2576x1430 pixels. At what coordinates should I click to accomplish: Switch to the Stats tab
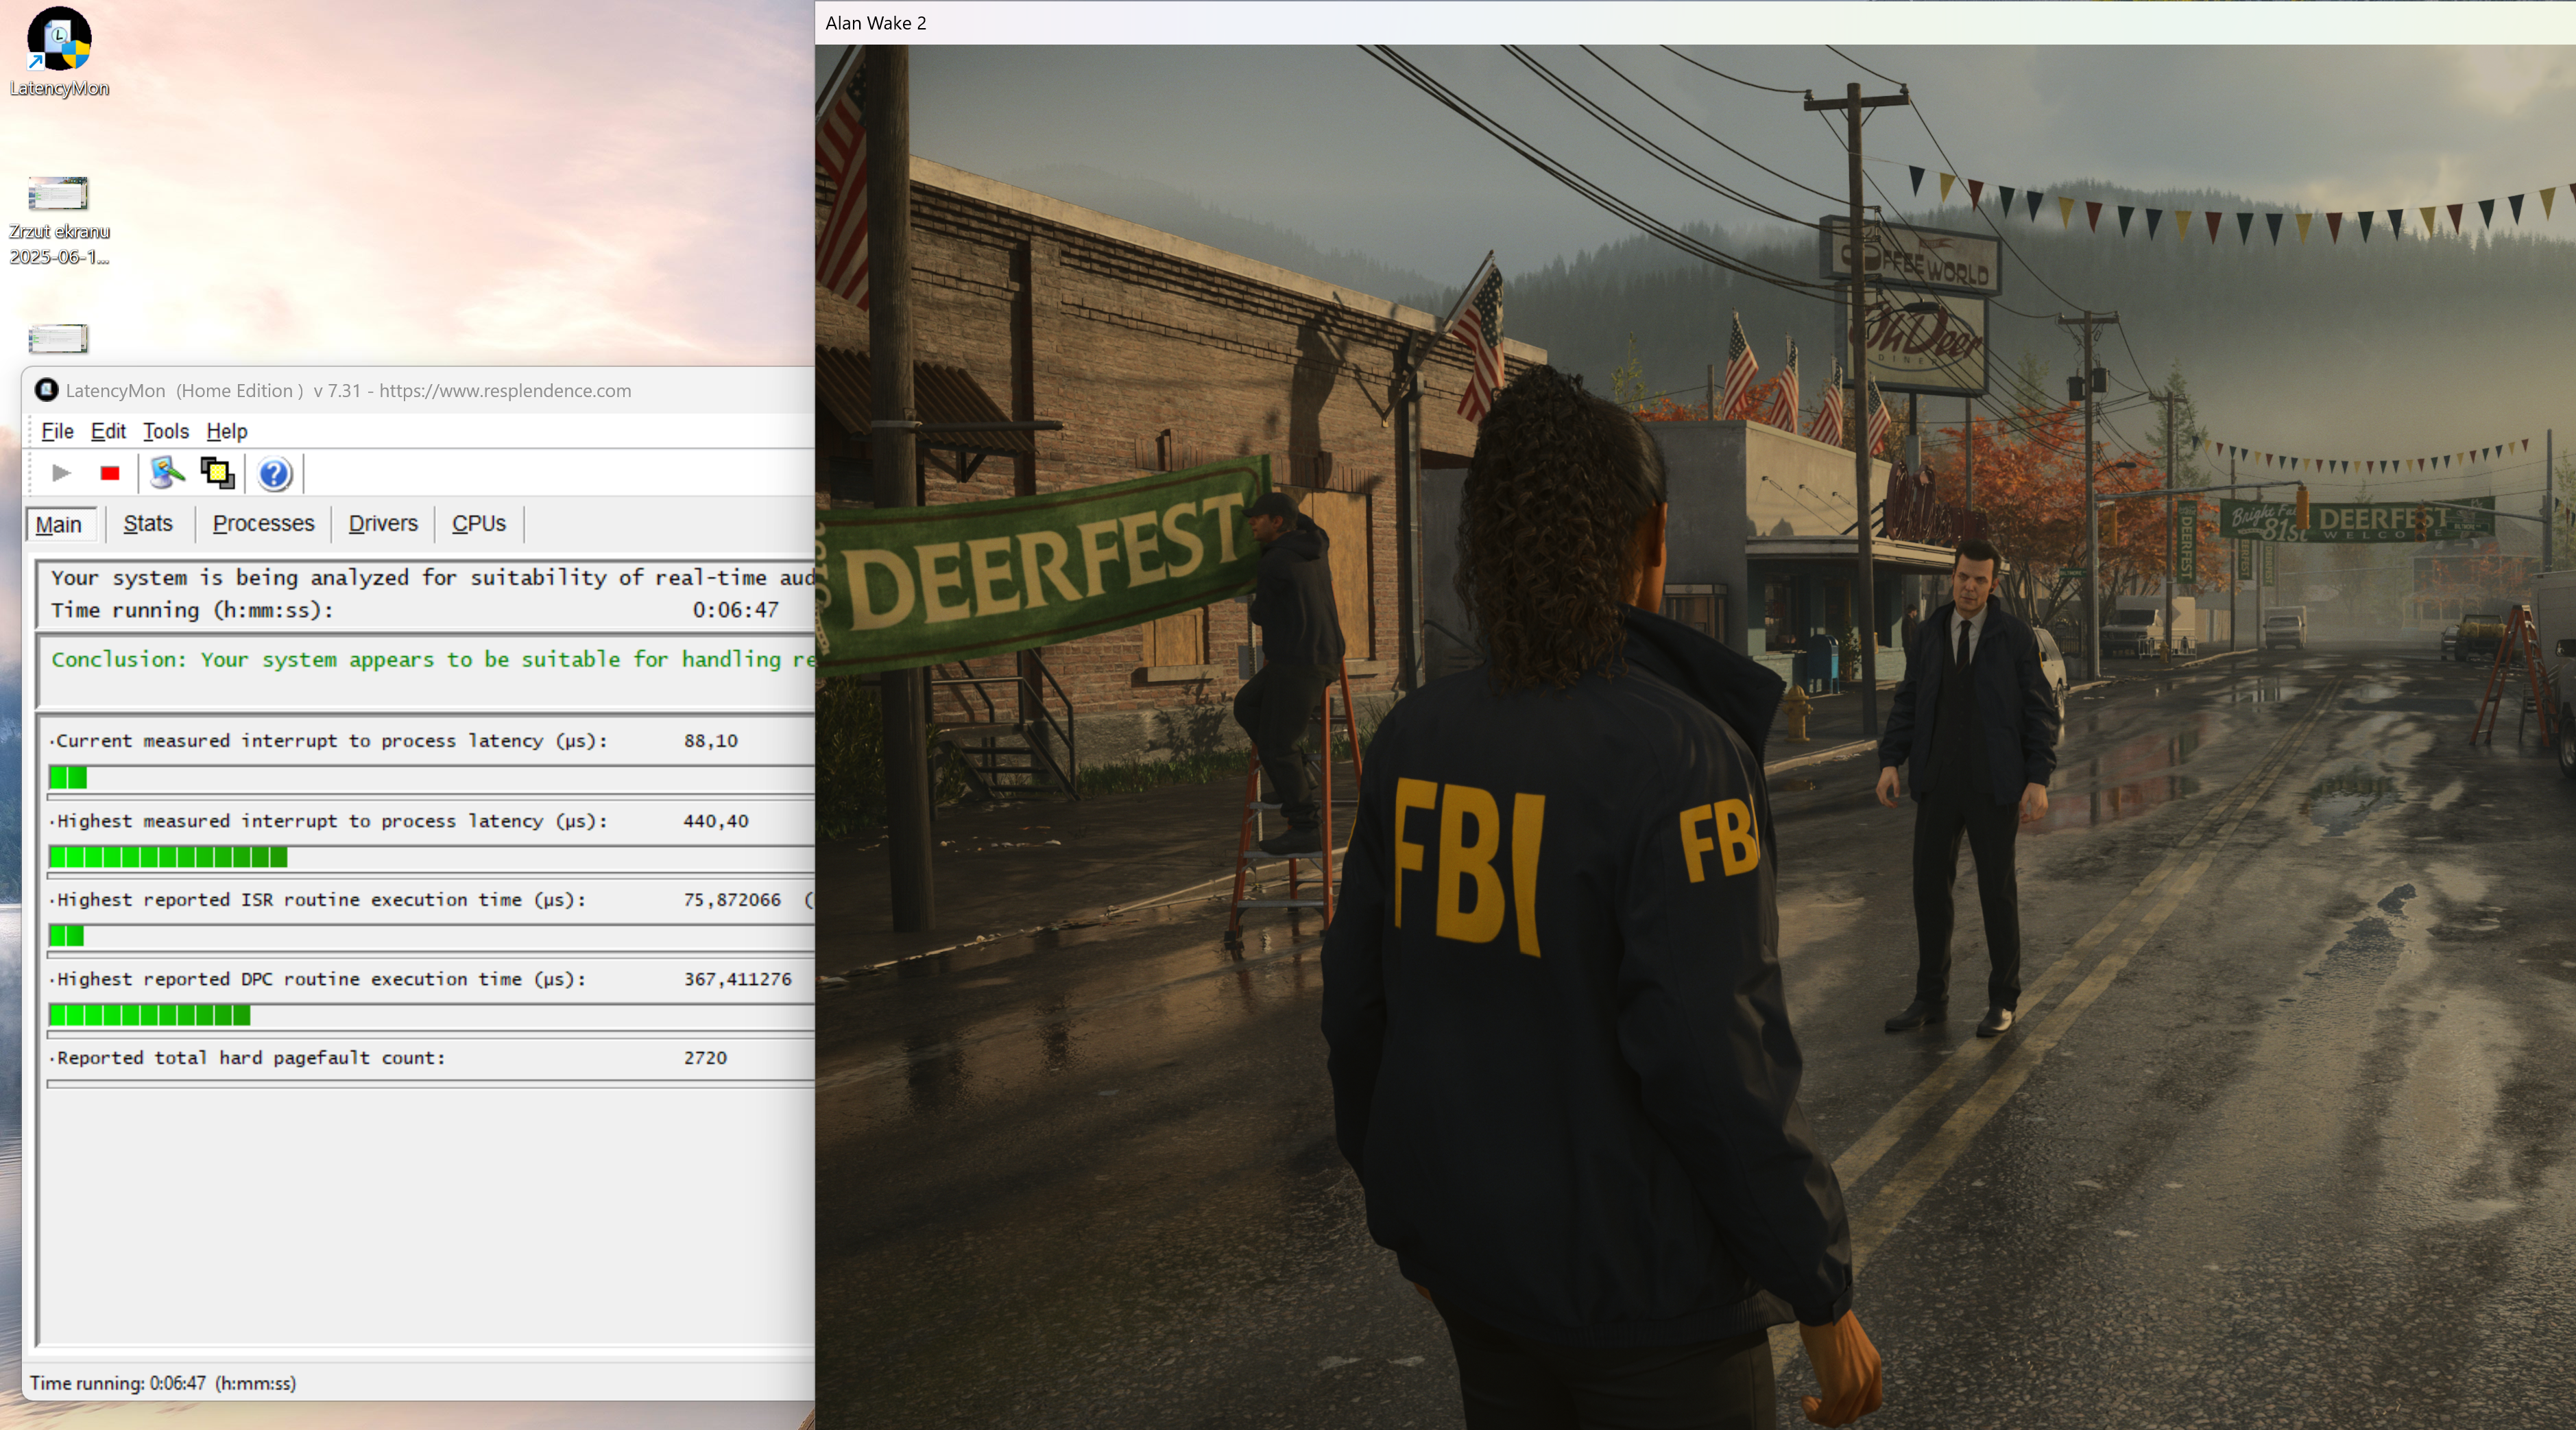coord(148,524)
